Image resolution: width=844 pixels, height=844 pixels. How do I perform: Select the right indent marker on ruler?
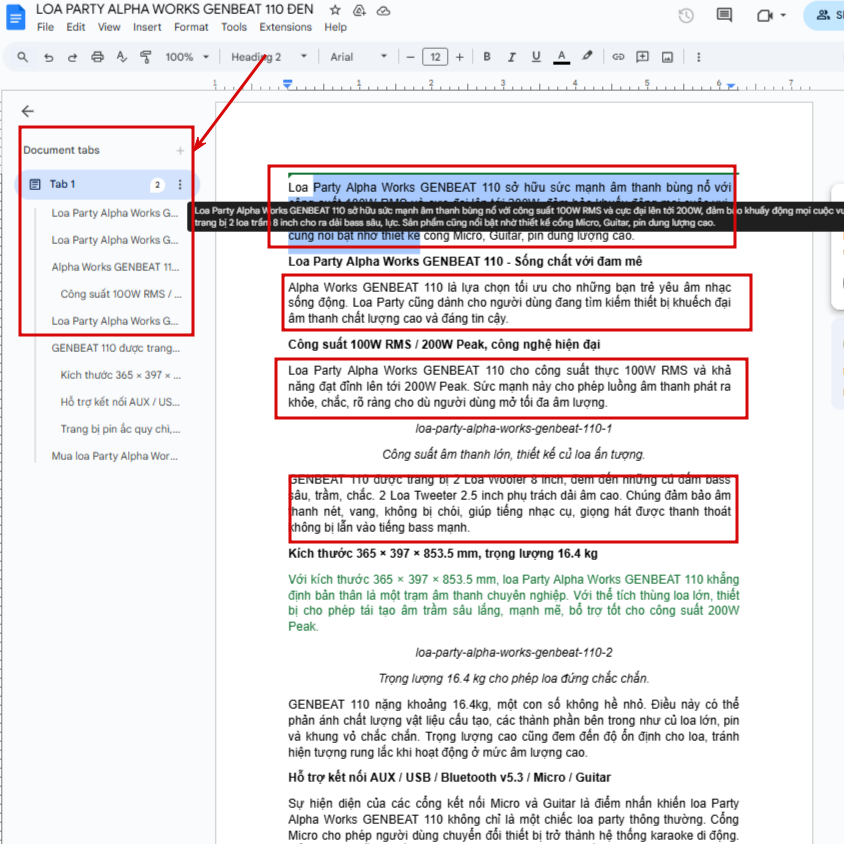pyautogui.click(x=730, y=86)
